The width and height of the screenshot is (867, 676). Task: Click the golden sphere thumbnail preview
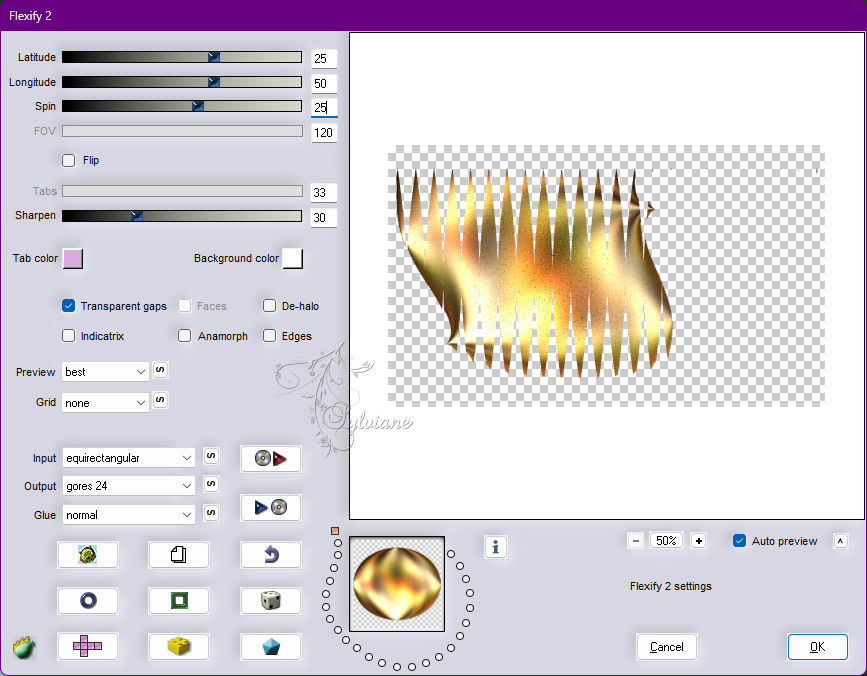pos(397,584)
